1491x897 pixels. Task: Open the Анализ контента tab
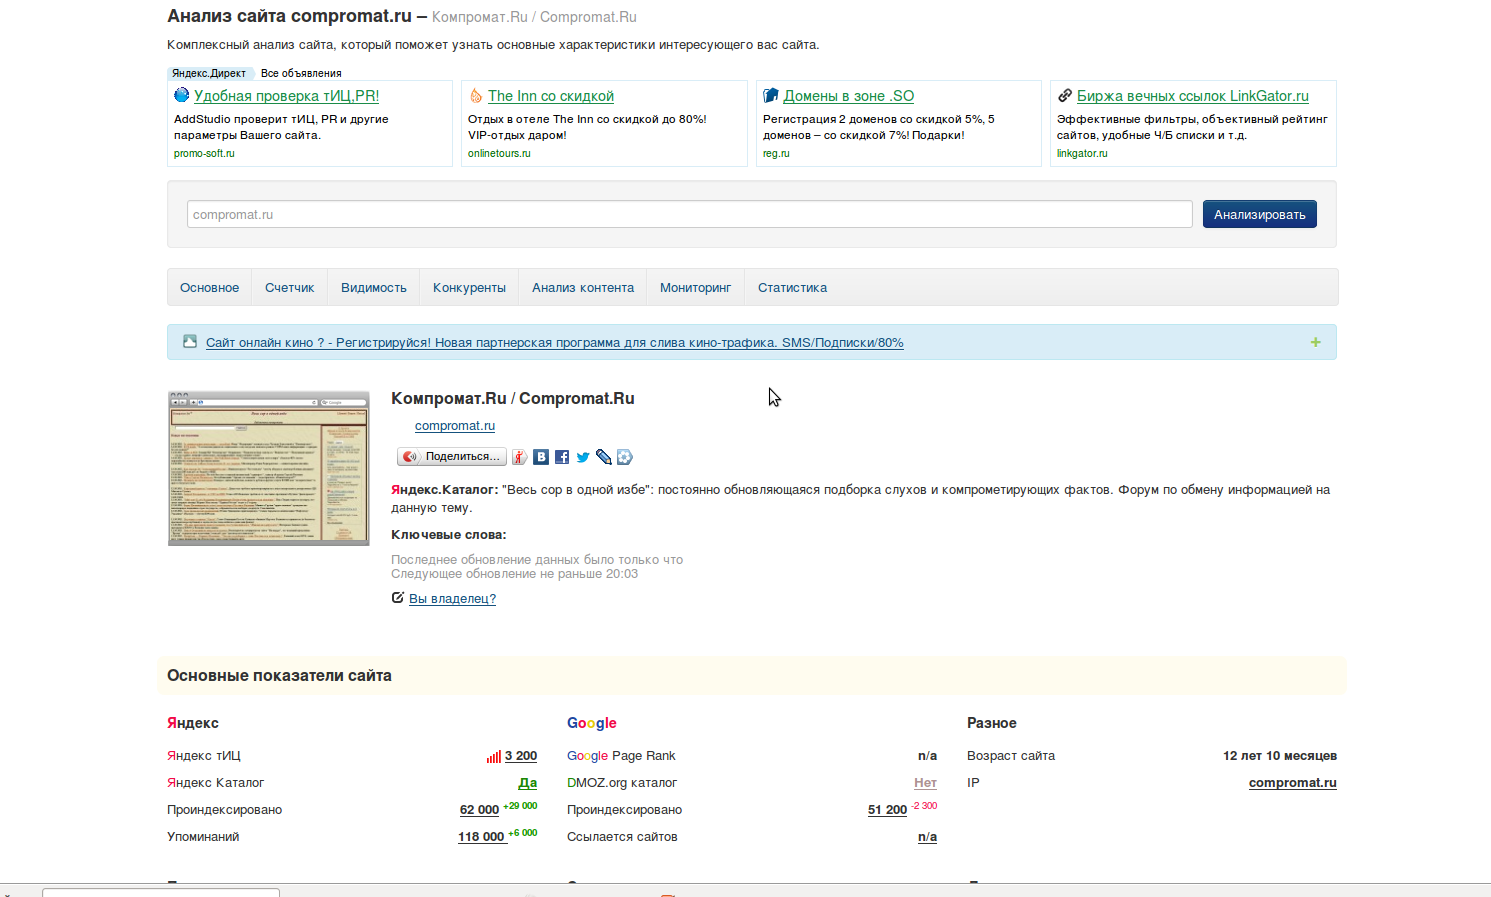click(583, 287)
